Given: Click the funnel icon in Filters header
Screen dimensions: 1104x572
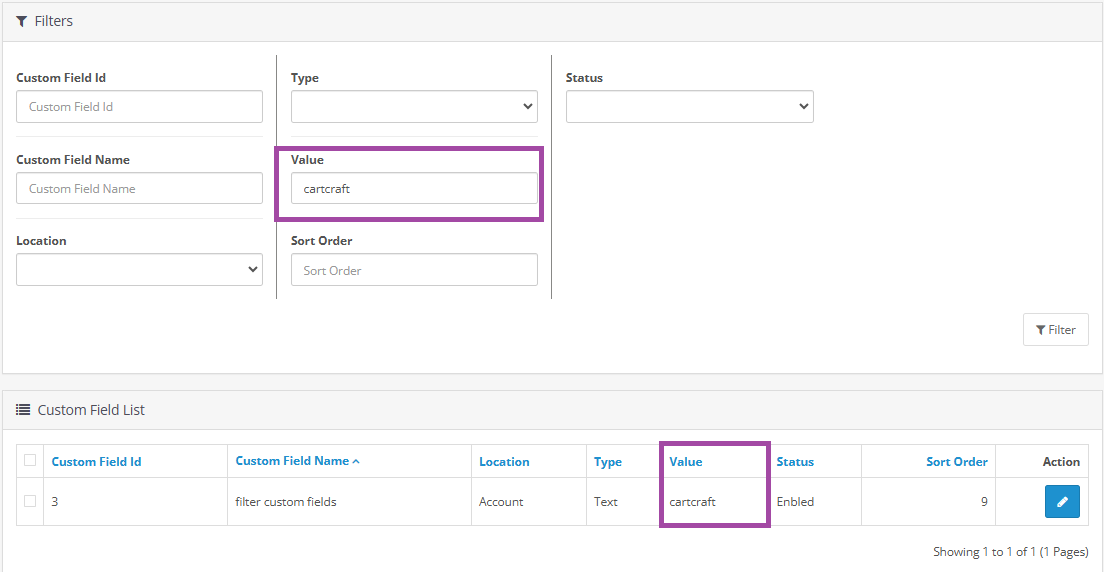Looking at the screenshot, I should pyautogui.click(x=22, y=21).
